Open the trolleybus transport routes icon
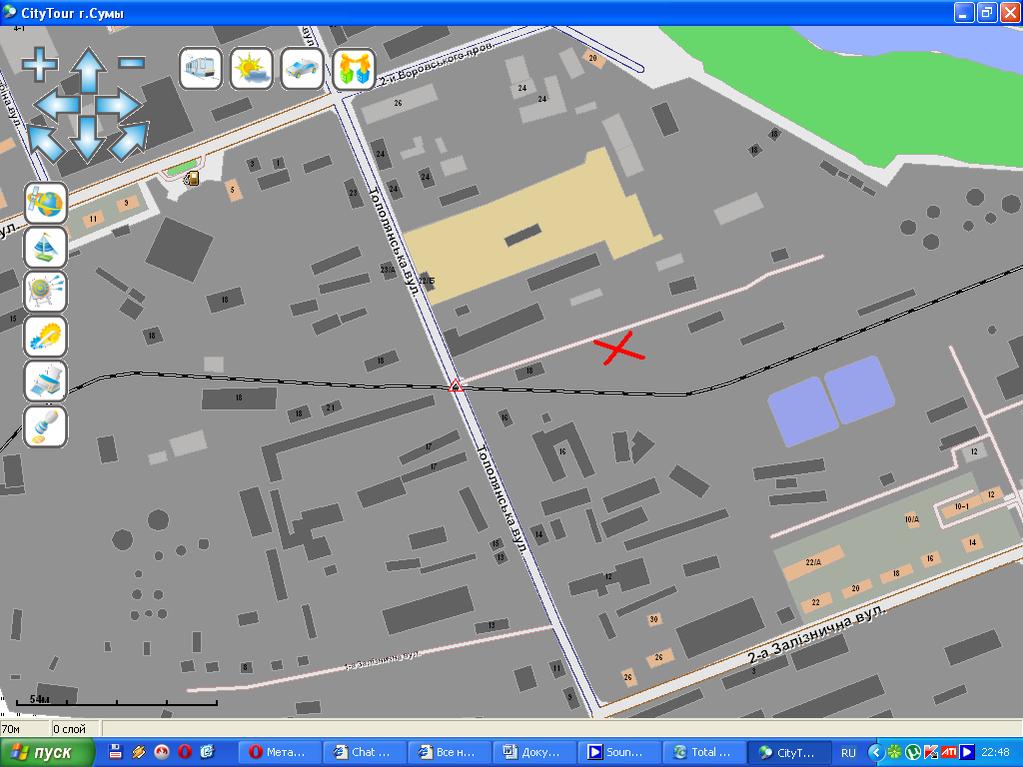The width and height of the screenshot is (1023, 767). tap(201, 69)
